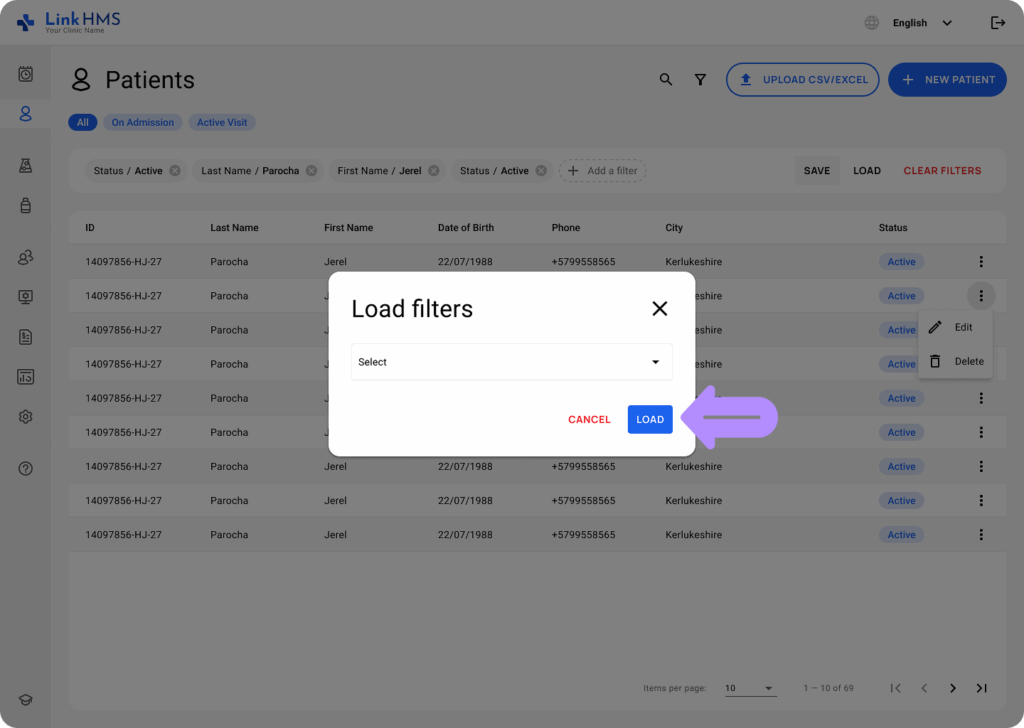Screen dimensions: 1024x728
Task: Open the reports document icon in sidebar
Action: coord(25,337)
